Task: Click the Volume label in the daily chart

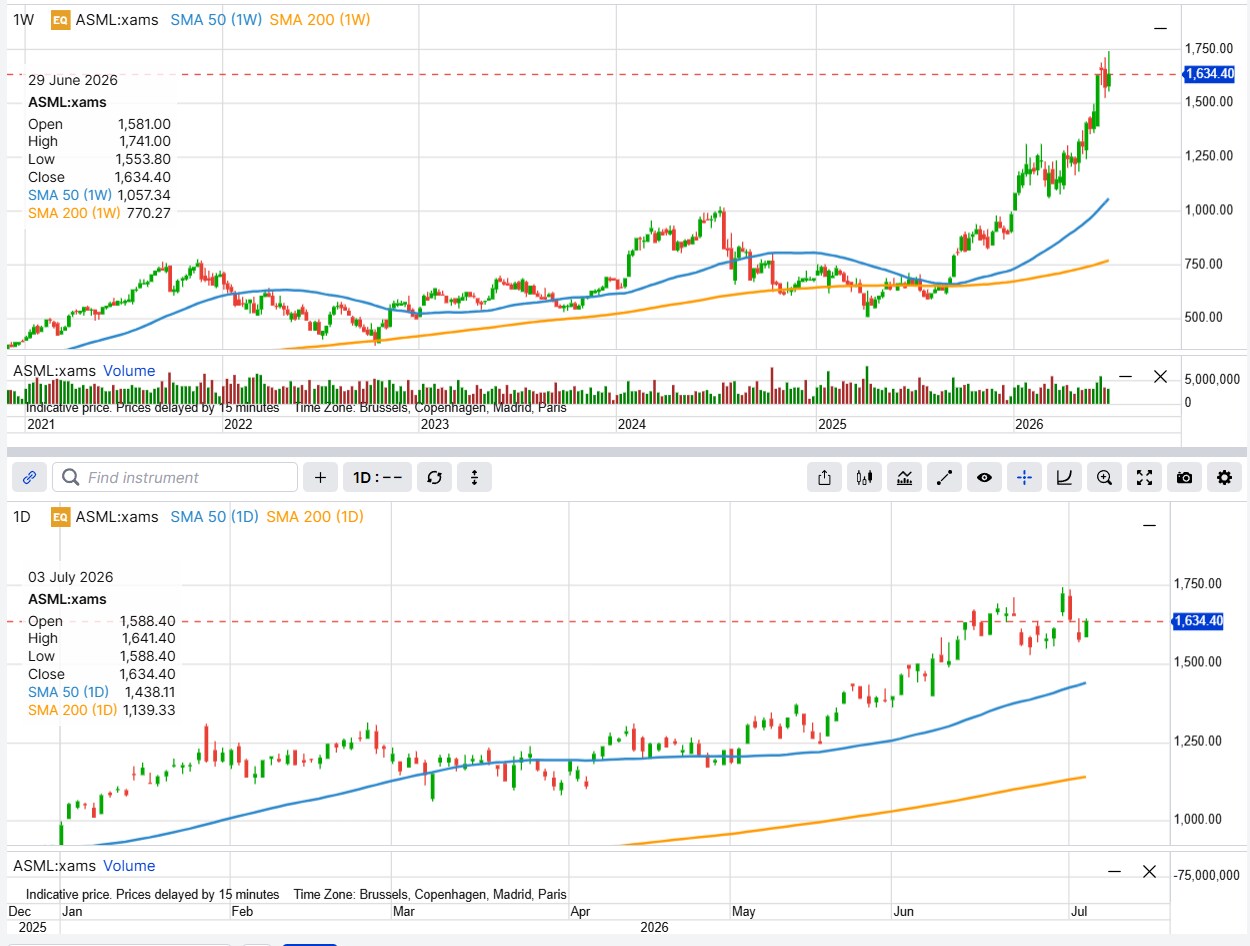Action: (x=129, y=866)
